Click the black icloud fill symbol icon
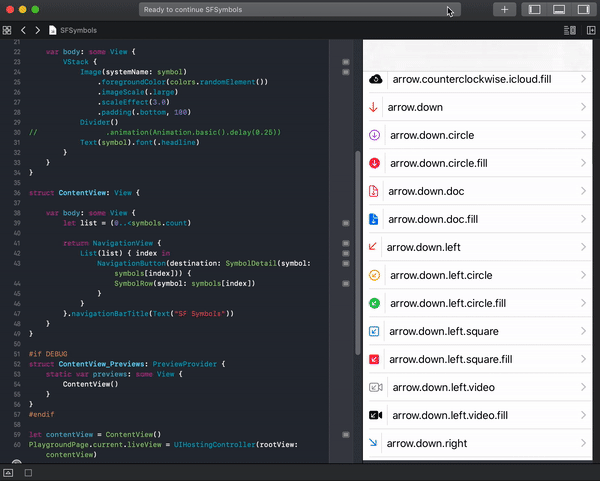 (375, 79)
